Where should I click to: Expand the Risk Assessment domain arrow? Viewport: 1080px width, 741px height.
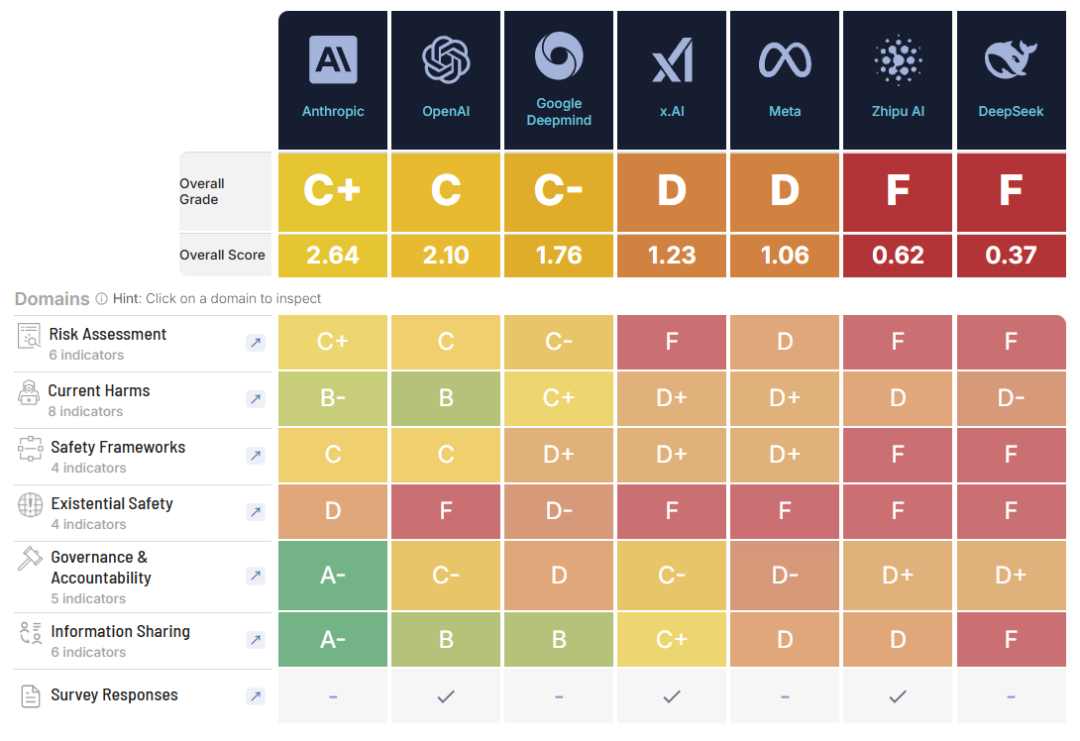coord(255,343)
